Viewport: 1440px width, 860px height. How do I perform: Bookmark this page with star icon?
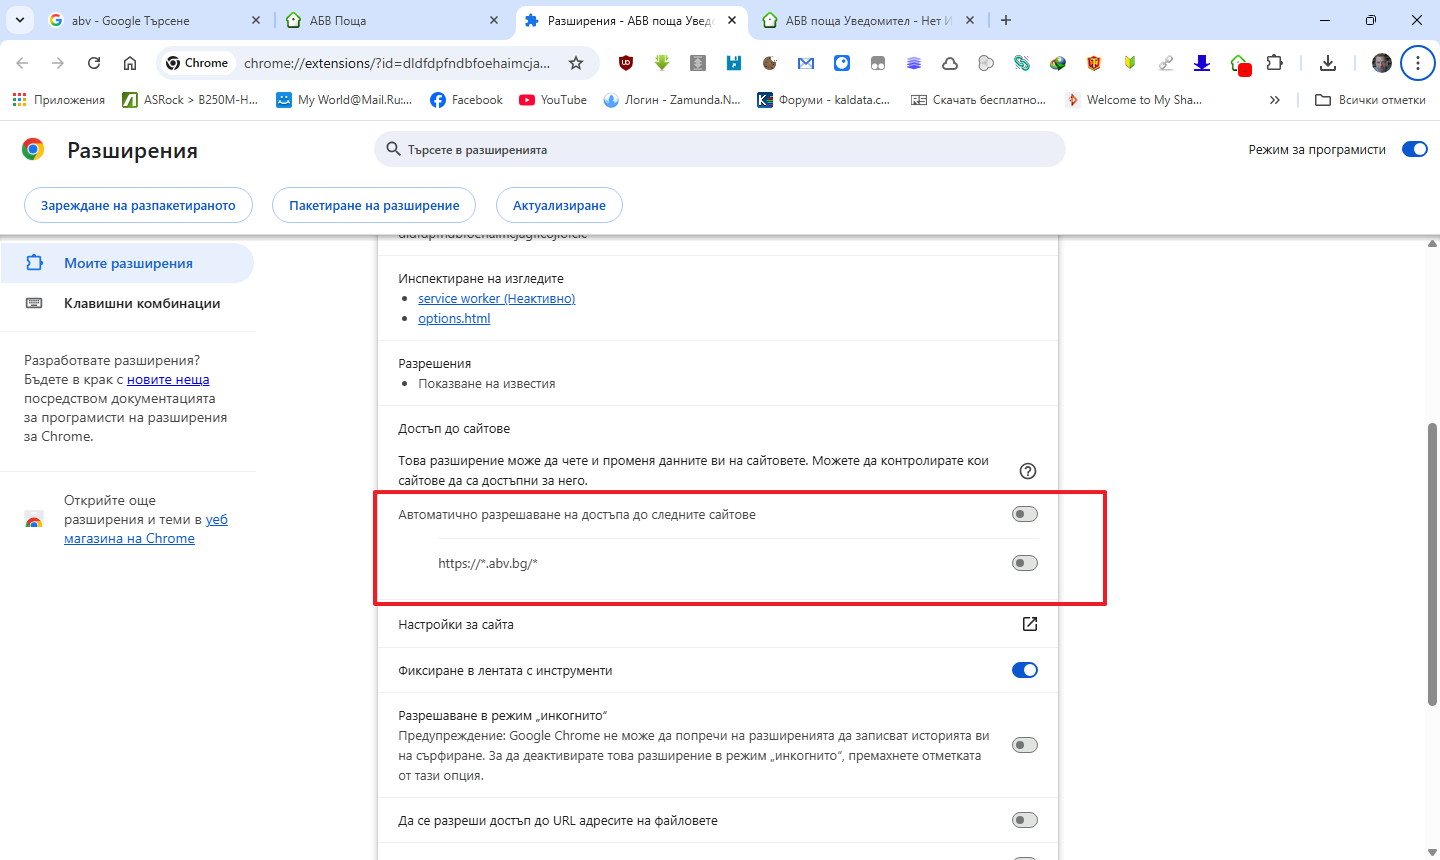576,63
